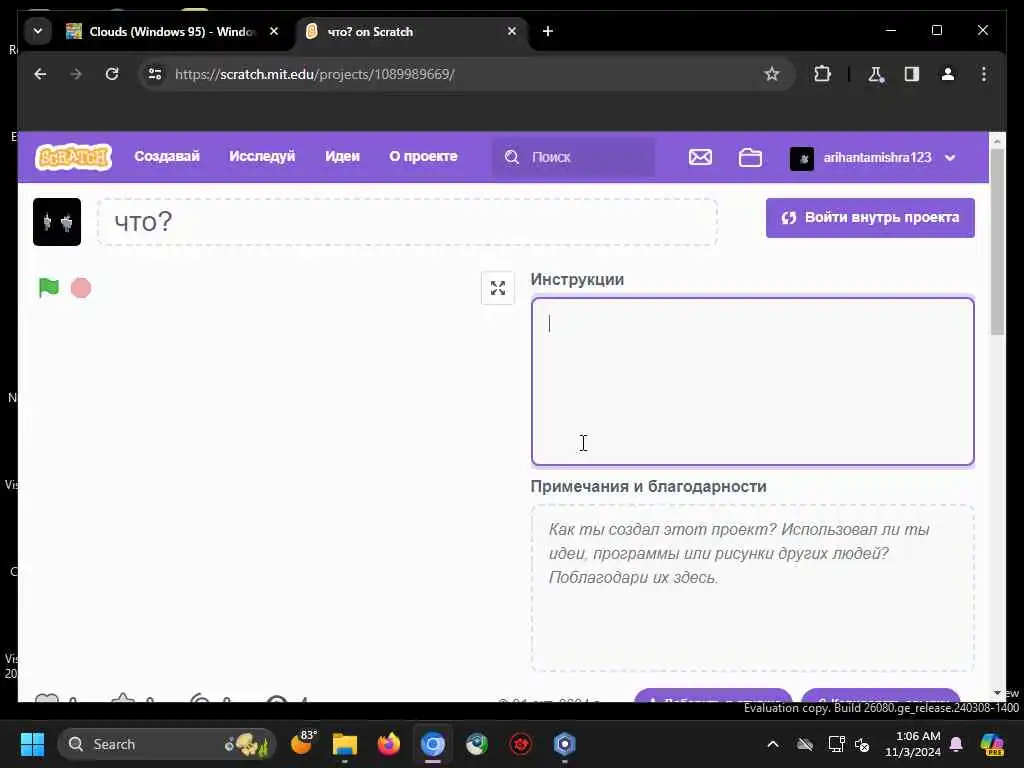The height and width of the screenshot is (768, 1024).
Task: Click the search magnifier icon in Scratch
Action: [x=512, y=157]
